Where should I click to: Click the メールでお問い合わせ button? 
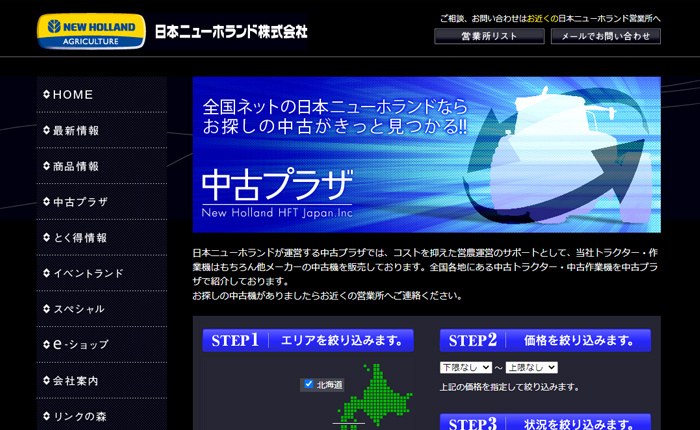605,36
